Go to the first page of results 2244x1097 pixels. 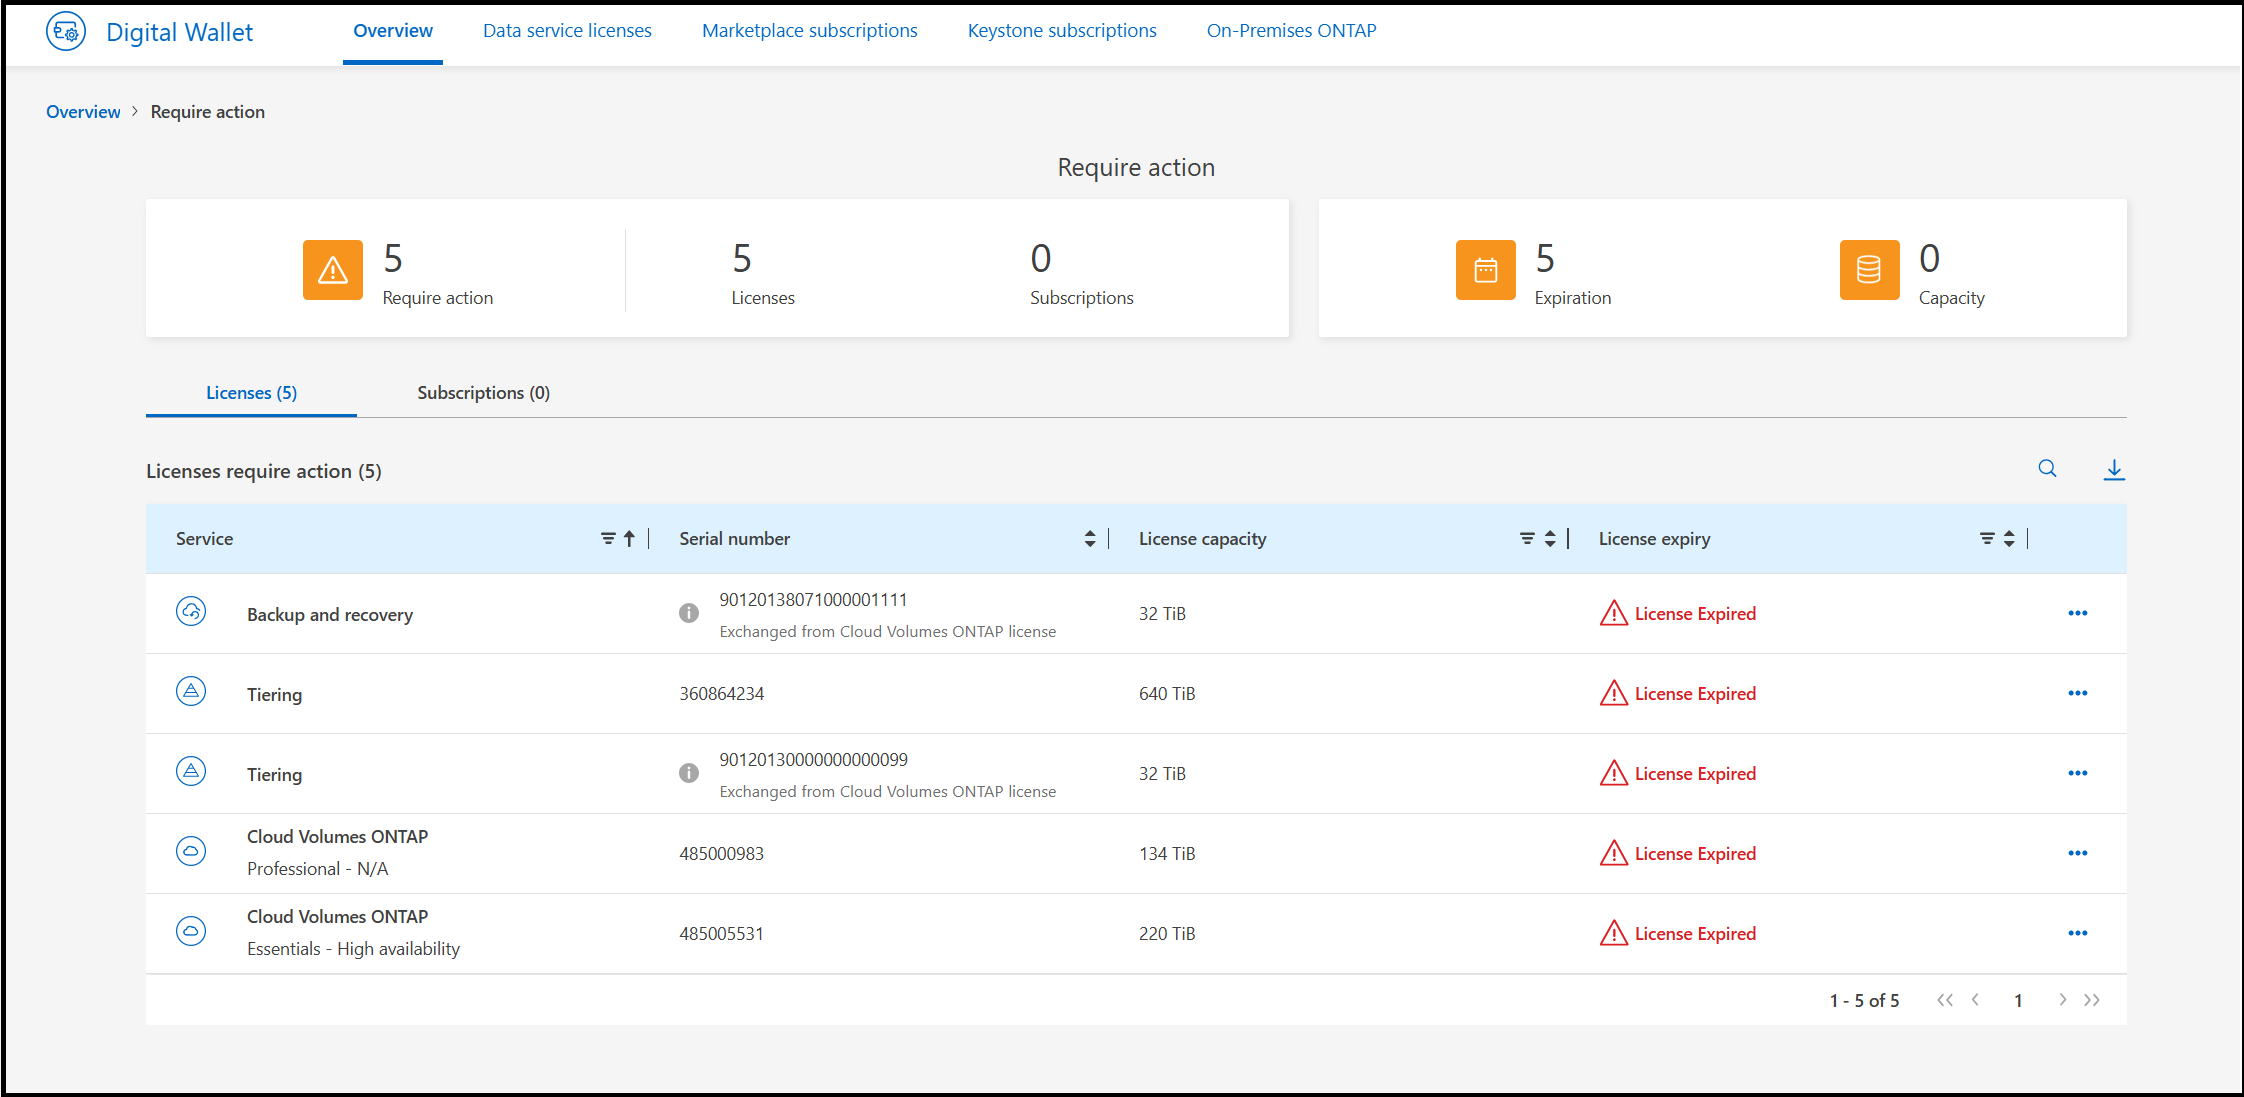(1945, 1000)
